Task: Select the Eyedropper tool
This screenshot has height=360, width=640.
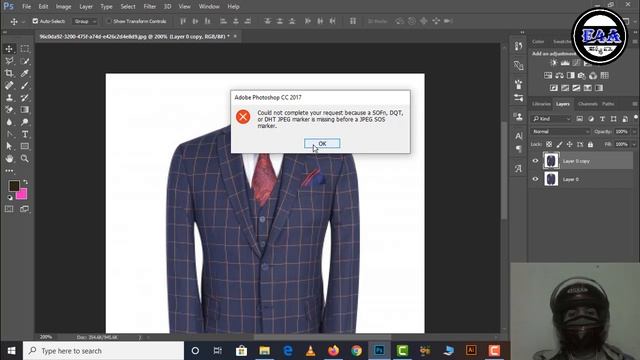Action: [x=24, y=73]
